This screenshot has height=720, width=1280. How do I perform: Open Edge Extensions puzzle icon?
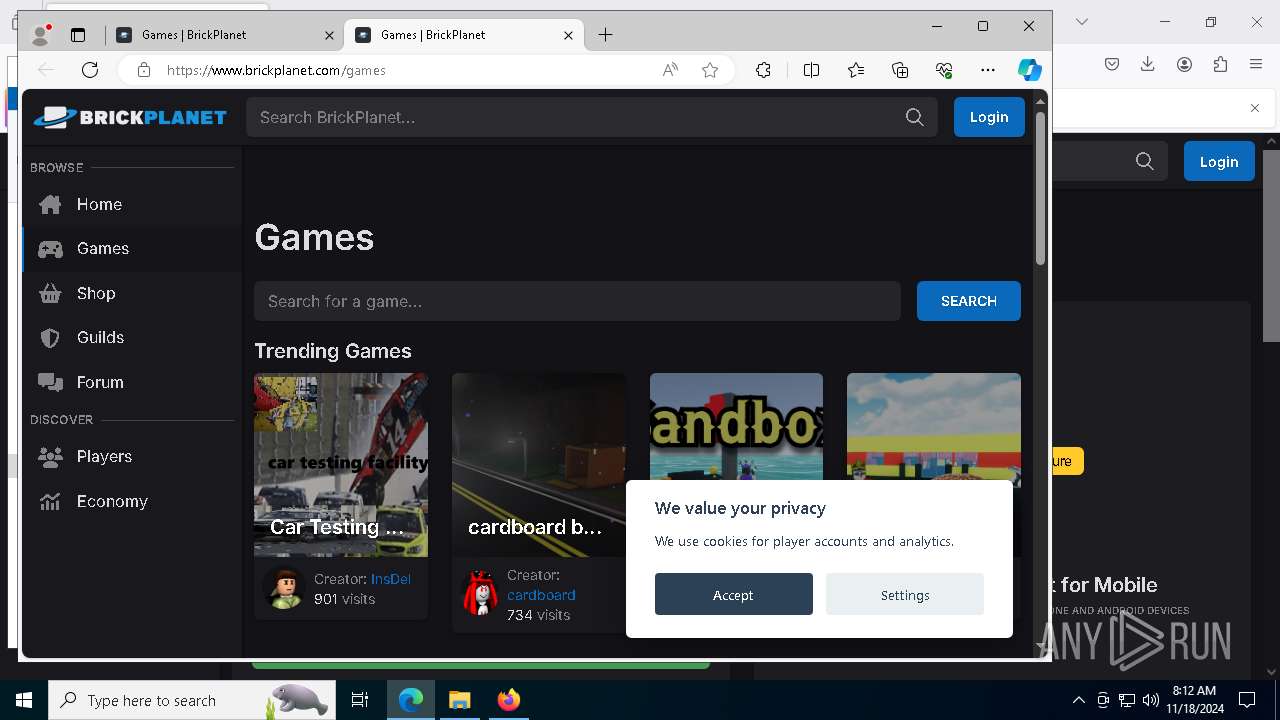[763, 70]
